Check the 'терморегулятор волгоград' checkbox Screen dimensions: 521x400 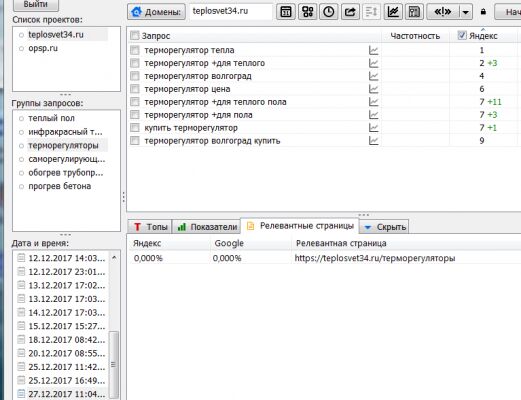coord(134,76)
